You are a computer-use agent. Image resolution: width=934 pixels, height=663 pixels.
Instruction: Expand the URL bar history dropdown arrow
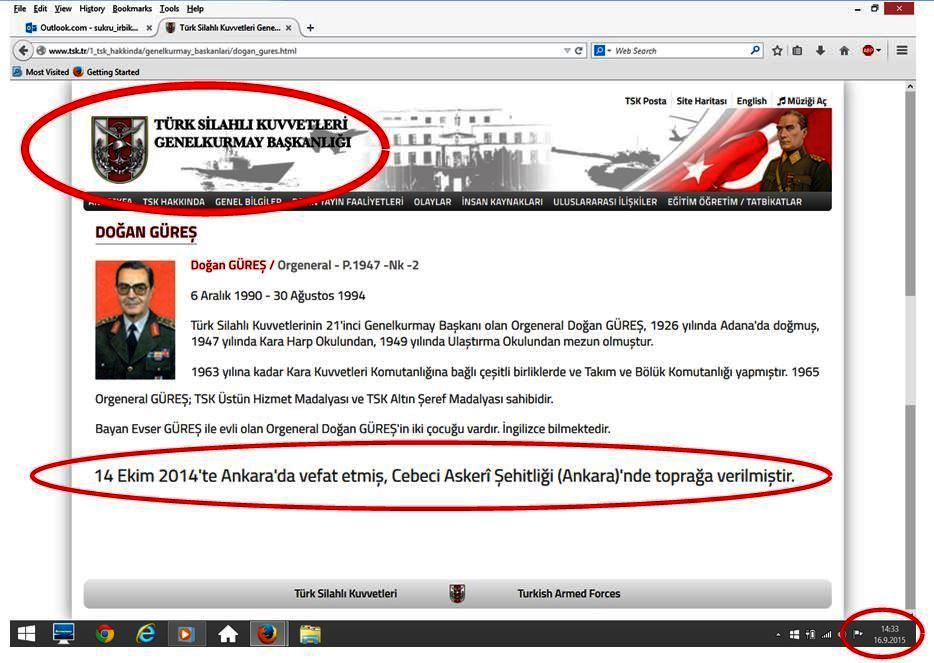pyautogui.click(x=567, y=51)
